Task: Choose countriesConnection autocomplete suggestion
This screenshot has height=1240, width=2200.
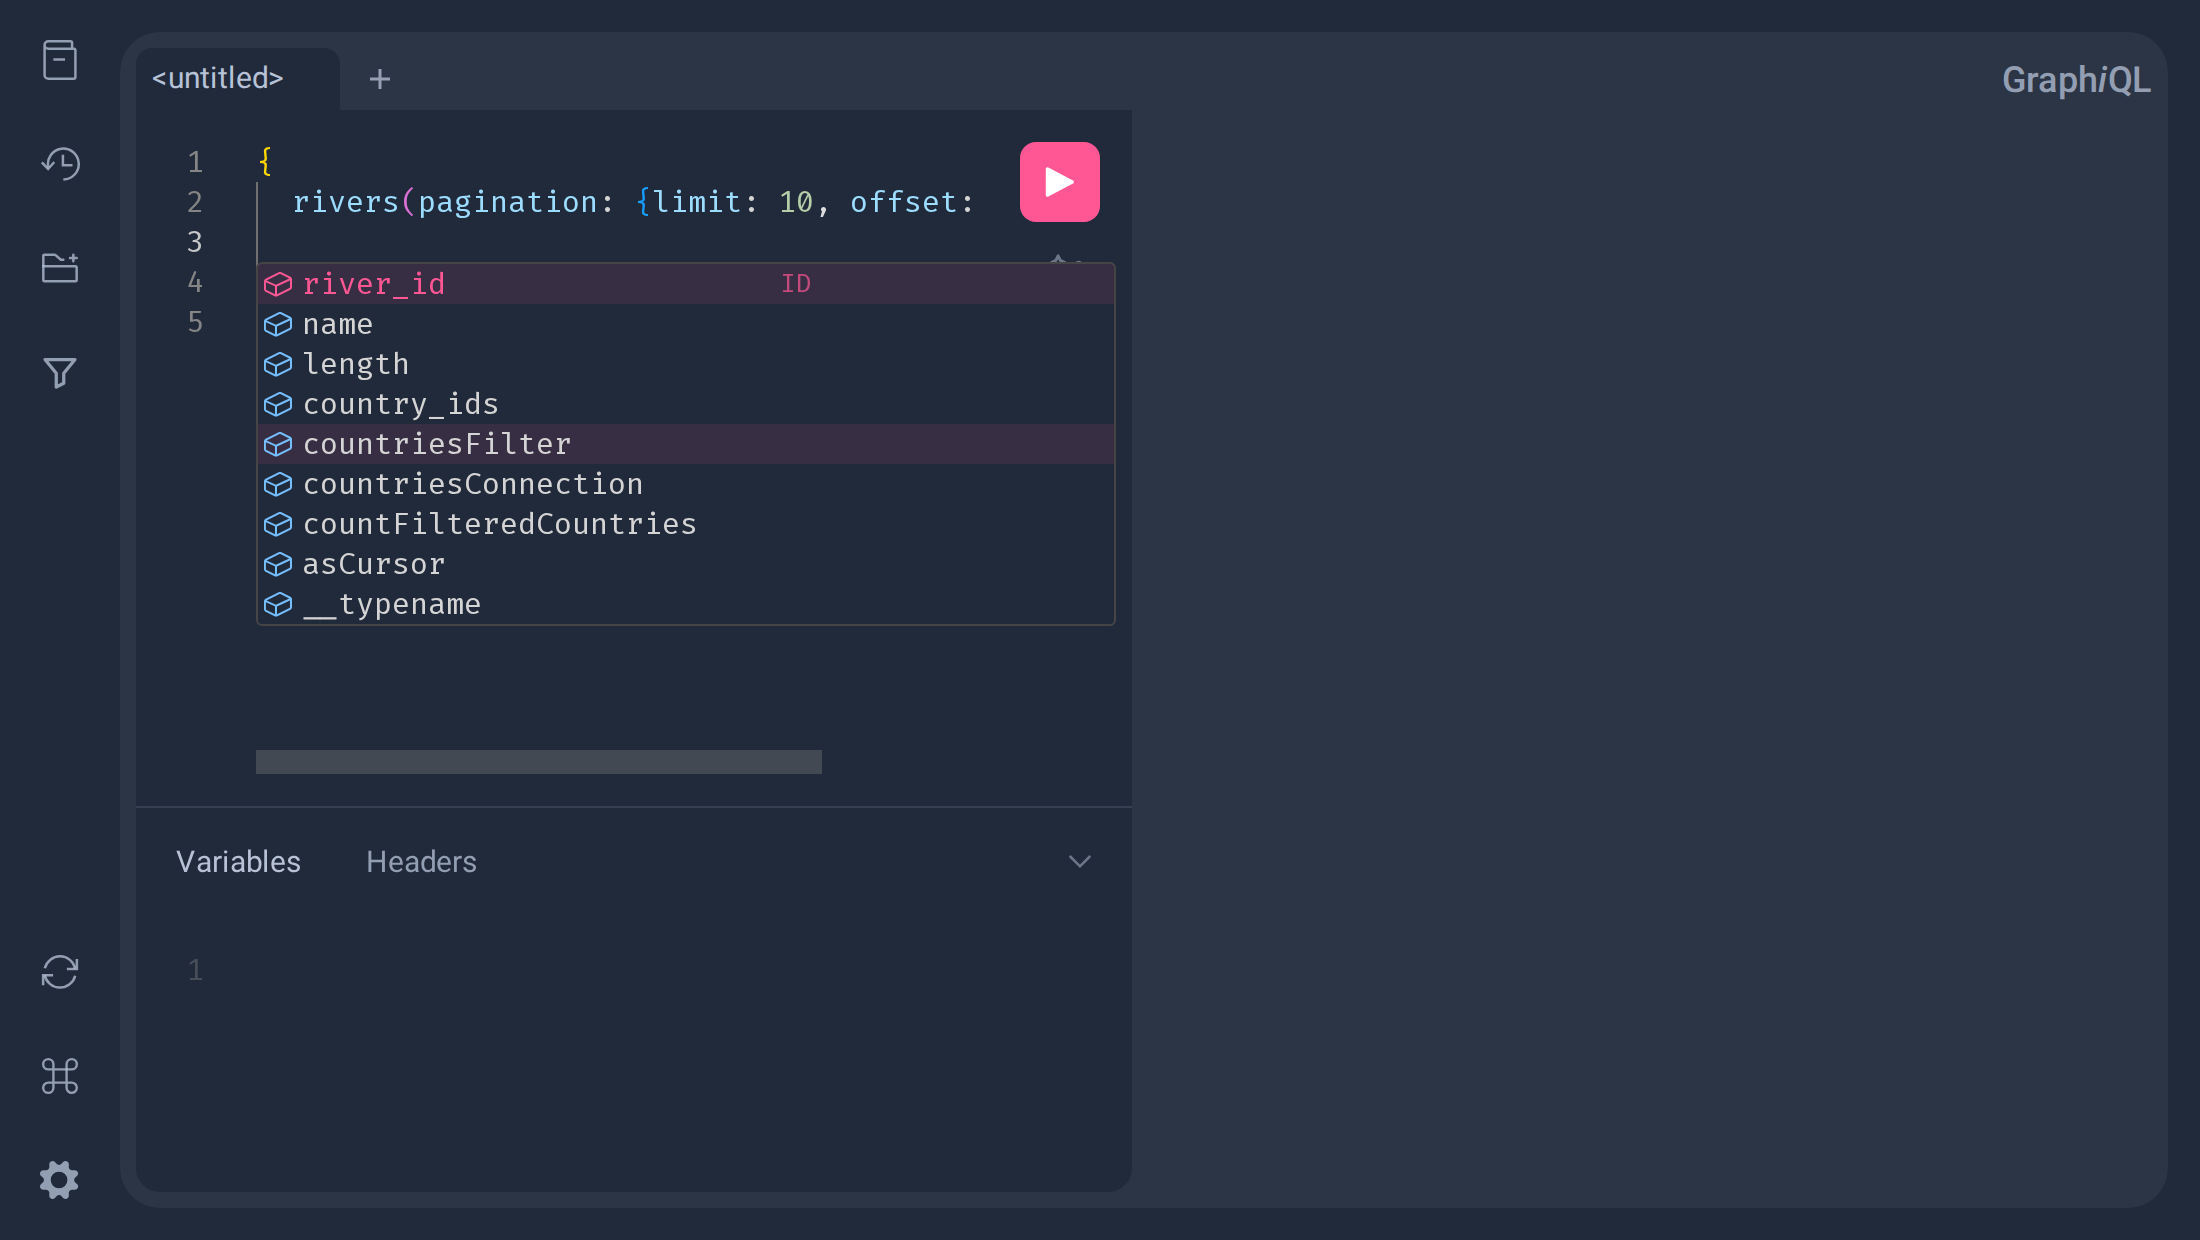Action: (686, 484)
